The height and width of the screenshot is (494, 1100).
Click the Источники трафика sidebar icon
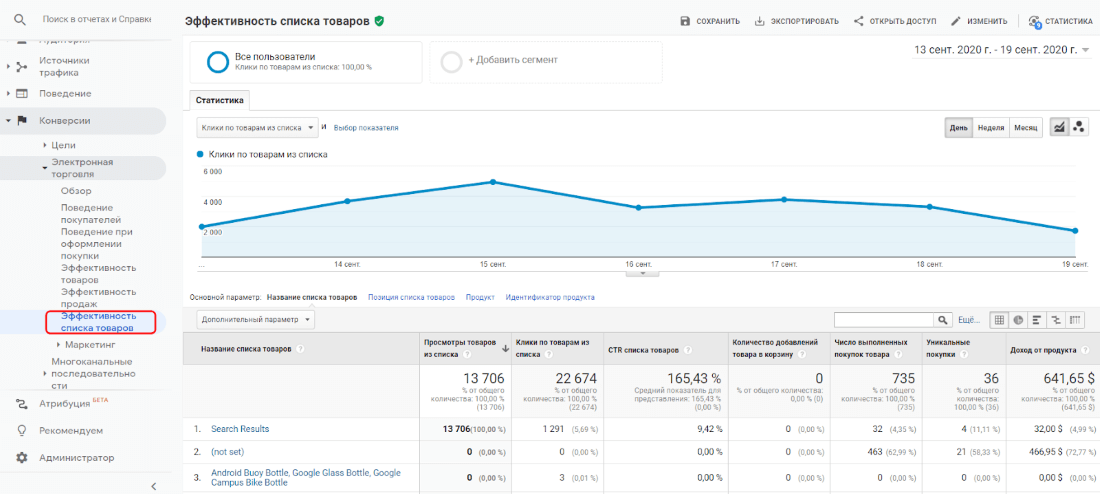pyautogui.click(x=22, y=67)
